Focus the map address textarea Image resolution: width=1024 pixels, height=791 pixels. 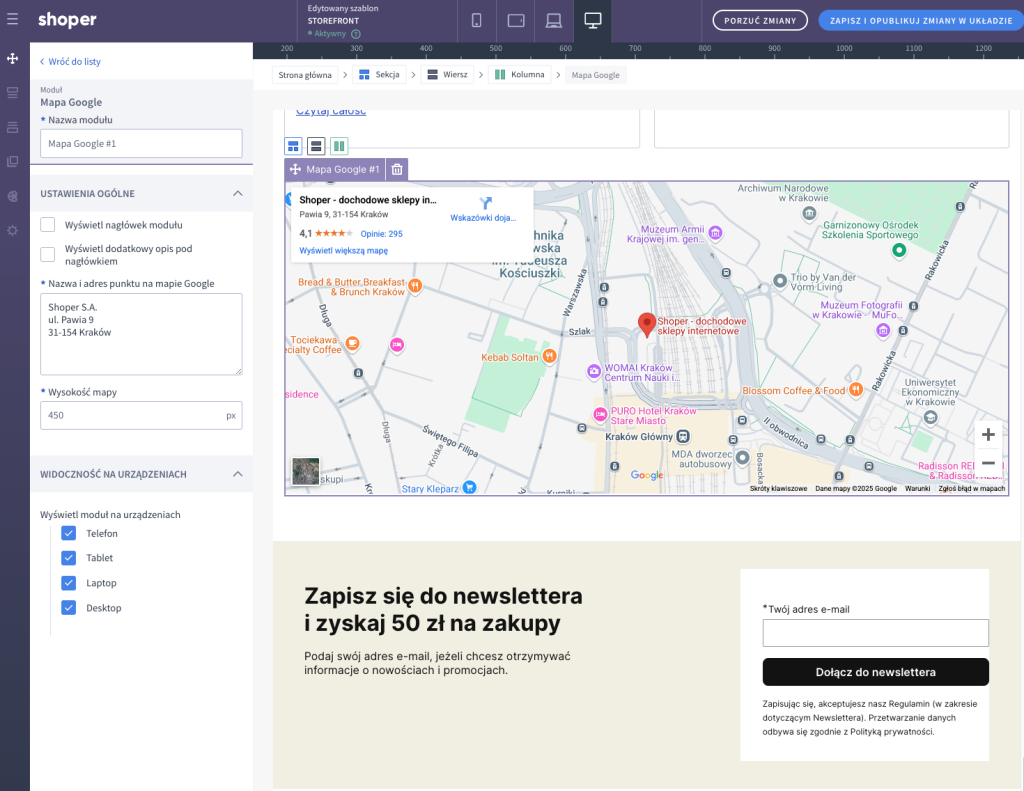[x=141, y=334]
